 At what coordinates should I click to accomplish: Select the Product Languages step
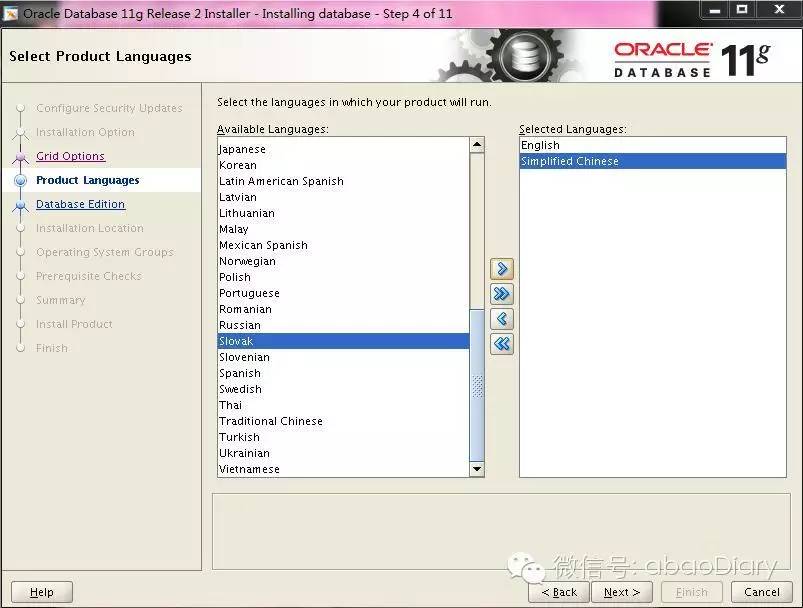pos(88,180)
